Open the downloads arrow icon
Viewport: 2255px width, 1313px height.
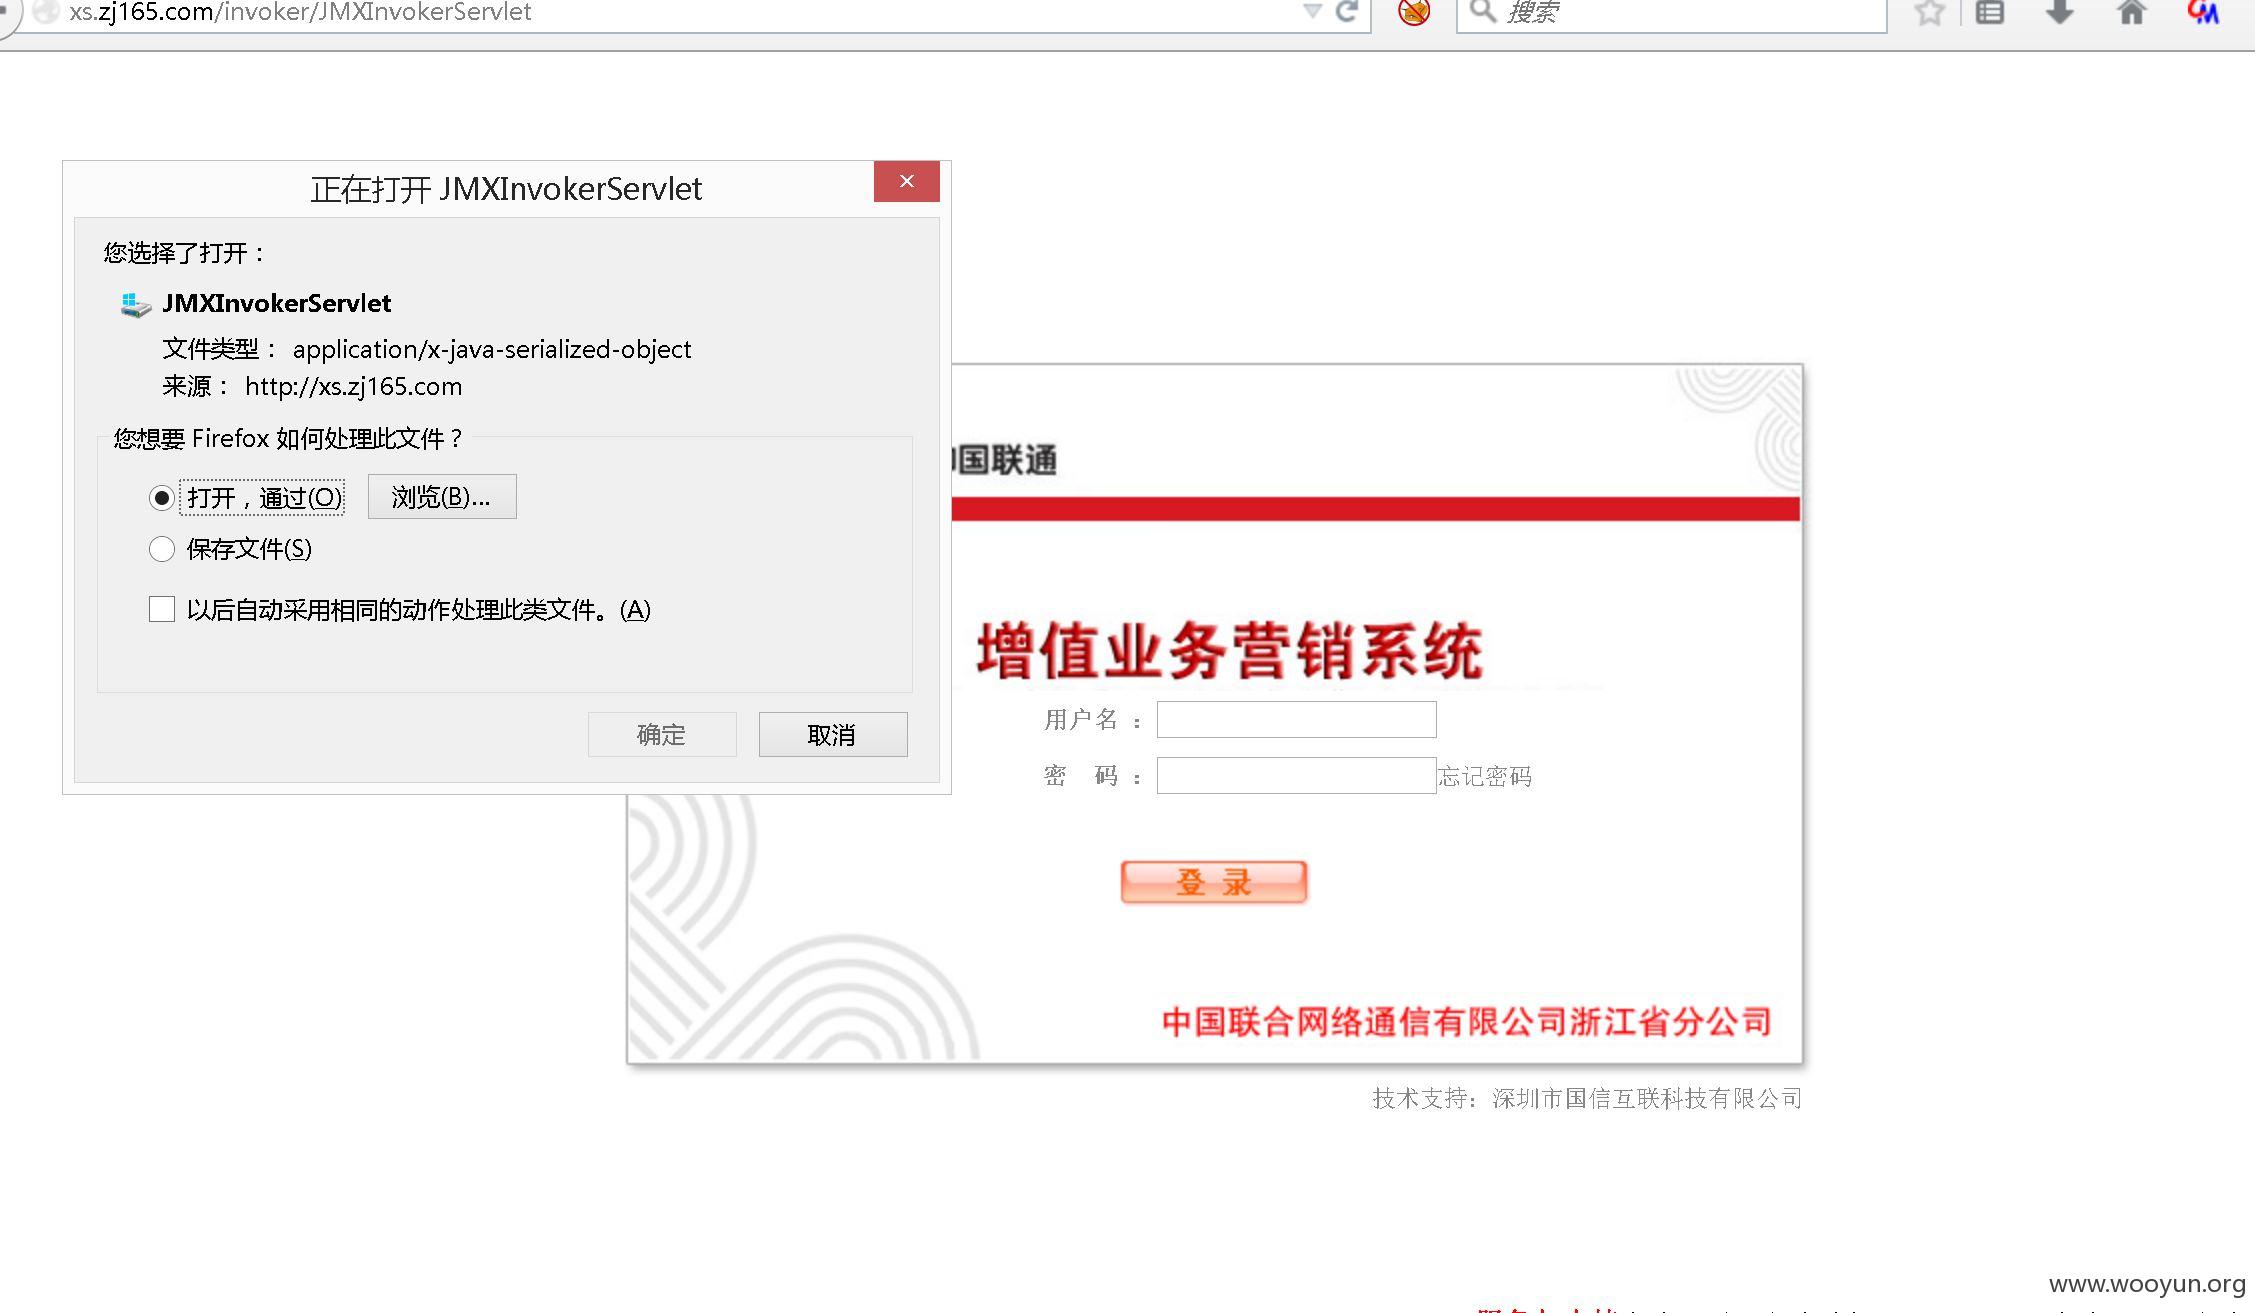pos(2060,12)
